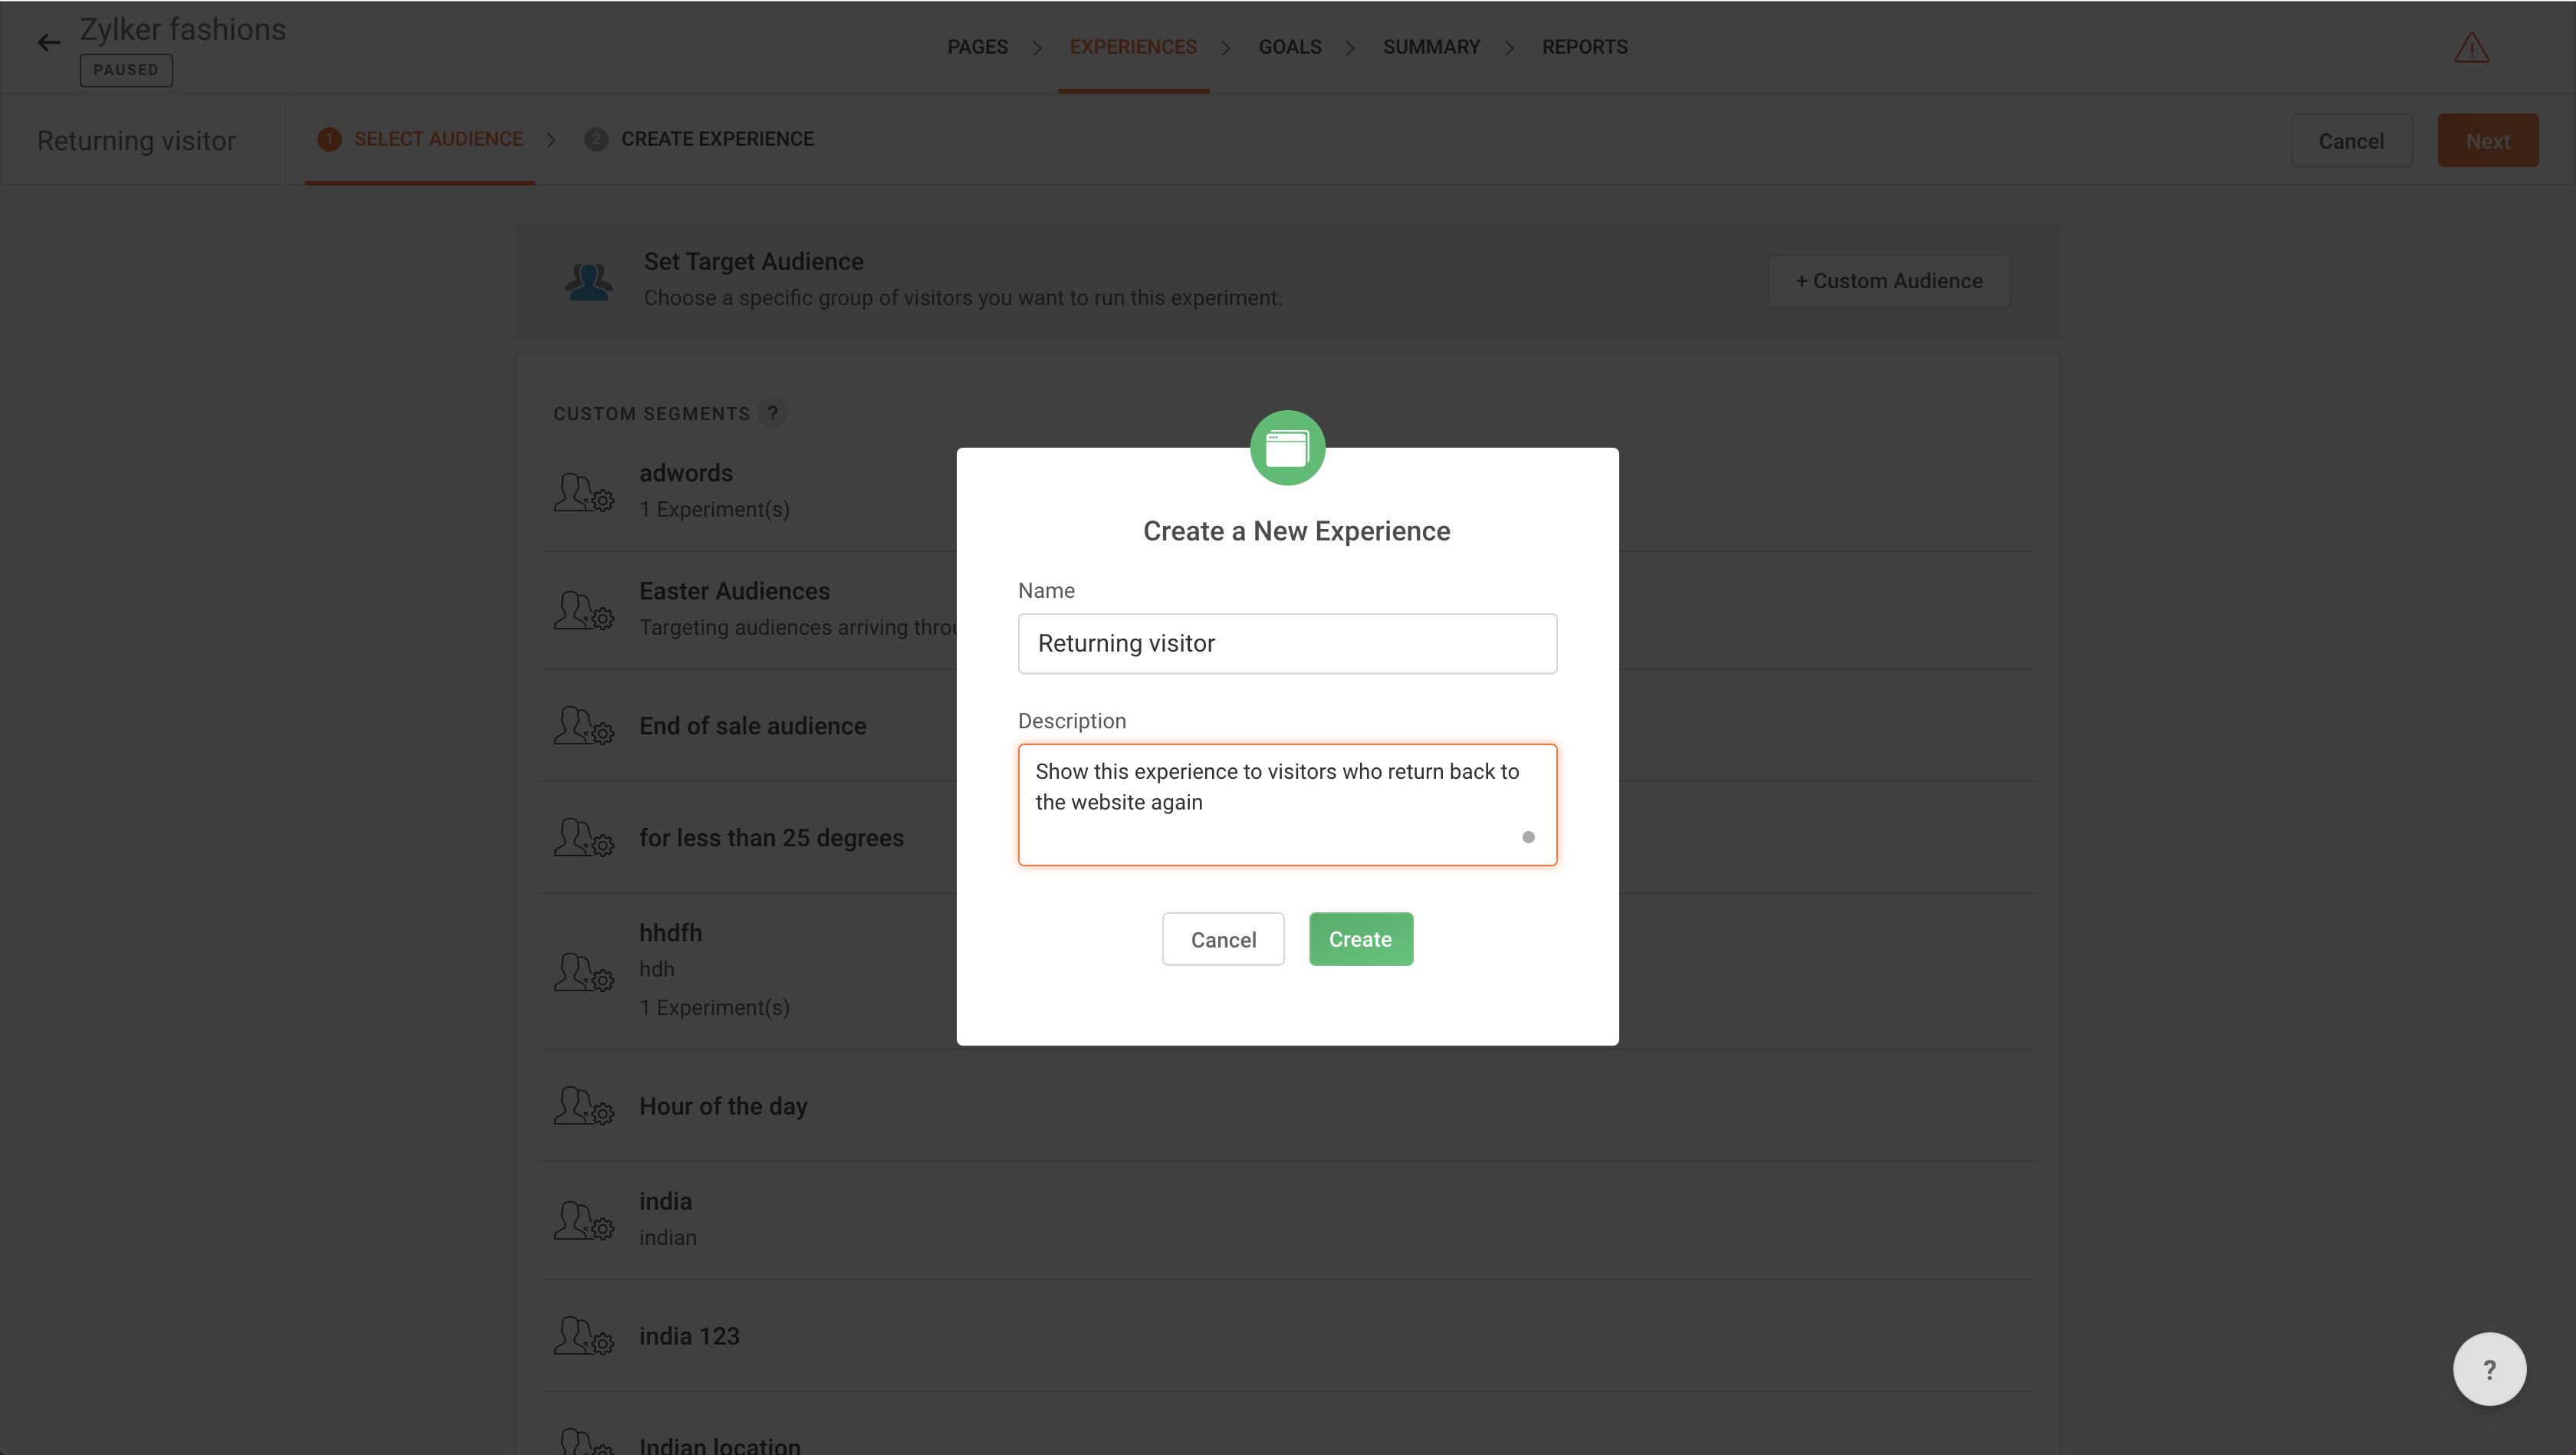
Task: Click the Custom Segments help question icon
Action: (772, 412)
